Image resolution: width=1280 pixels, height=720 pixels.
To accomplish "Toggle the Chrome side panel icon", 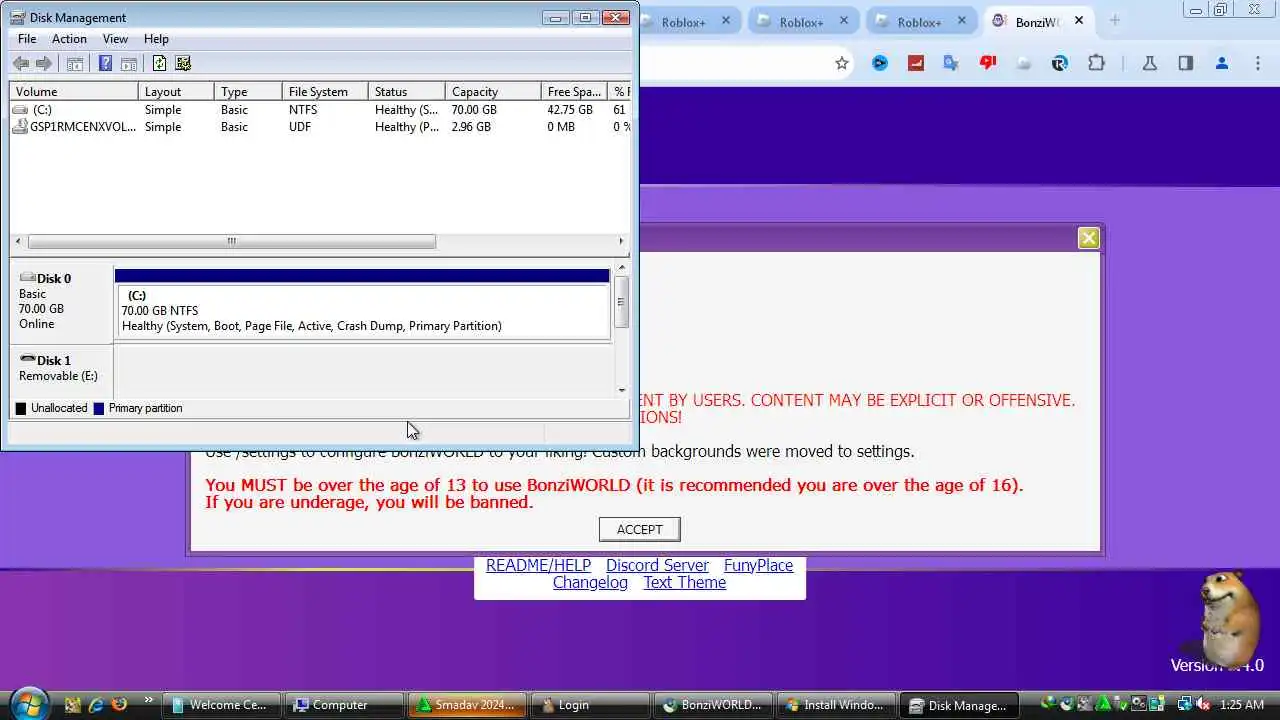I will coord(1186,63).
